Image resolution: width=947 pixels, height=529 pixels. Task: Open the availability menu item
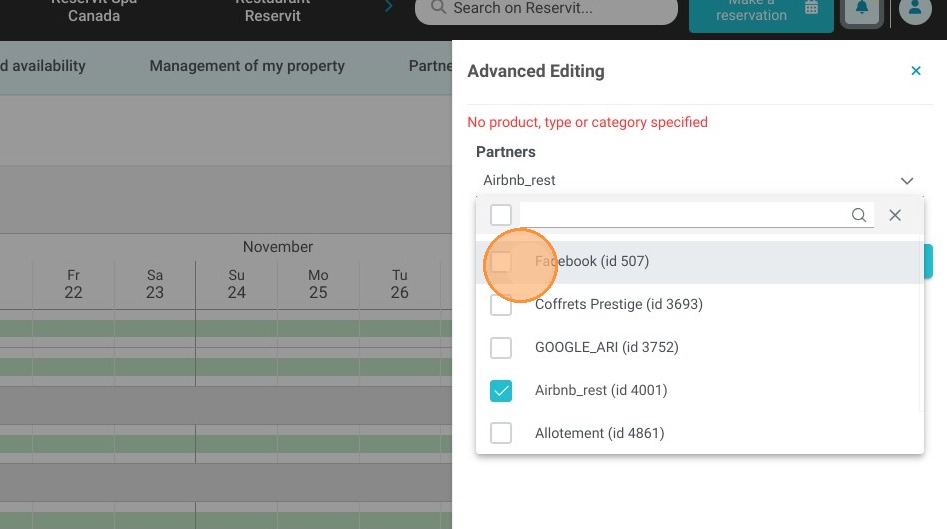(43, 66)
